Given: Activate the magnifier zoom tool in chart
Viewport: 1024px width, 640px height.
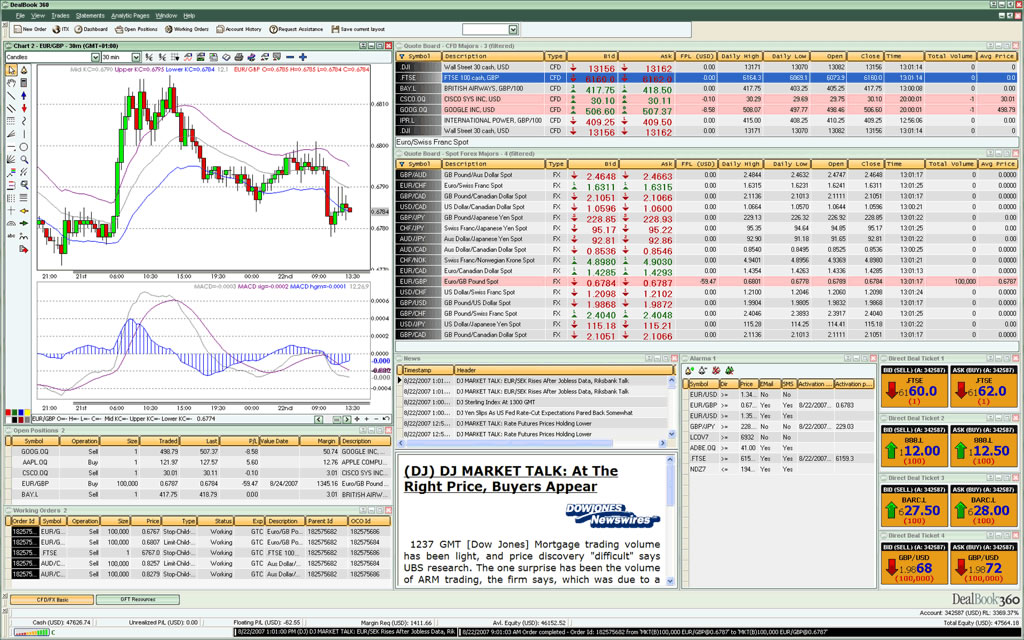Looking at the screenshot, I should pyautogui.click(x=24, y=160).
